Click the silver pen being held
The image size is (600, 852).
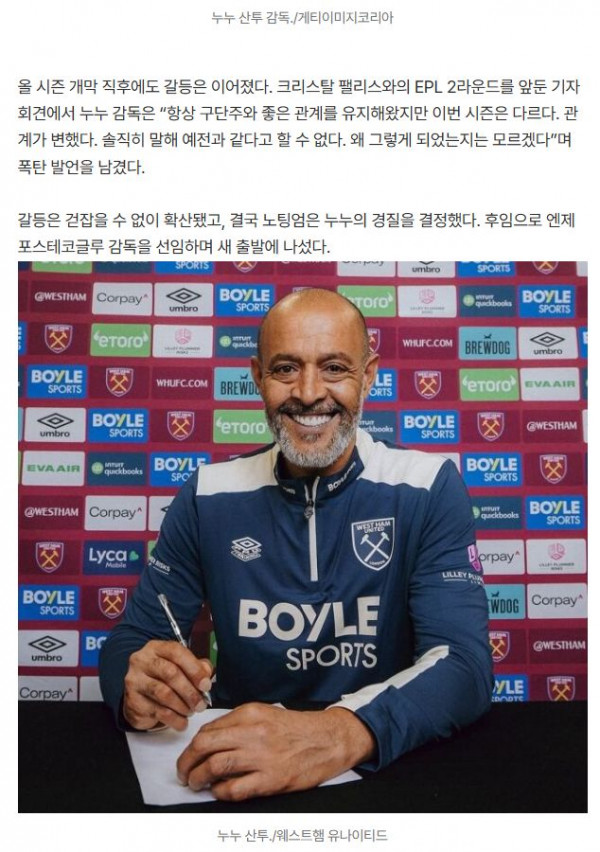coord(184,649)
